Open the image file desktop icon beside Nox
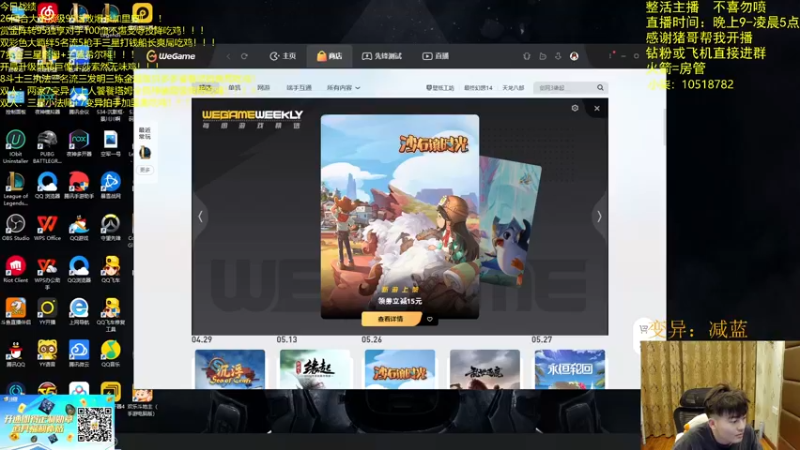 (x=110, y=143)
